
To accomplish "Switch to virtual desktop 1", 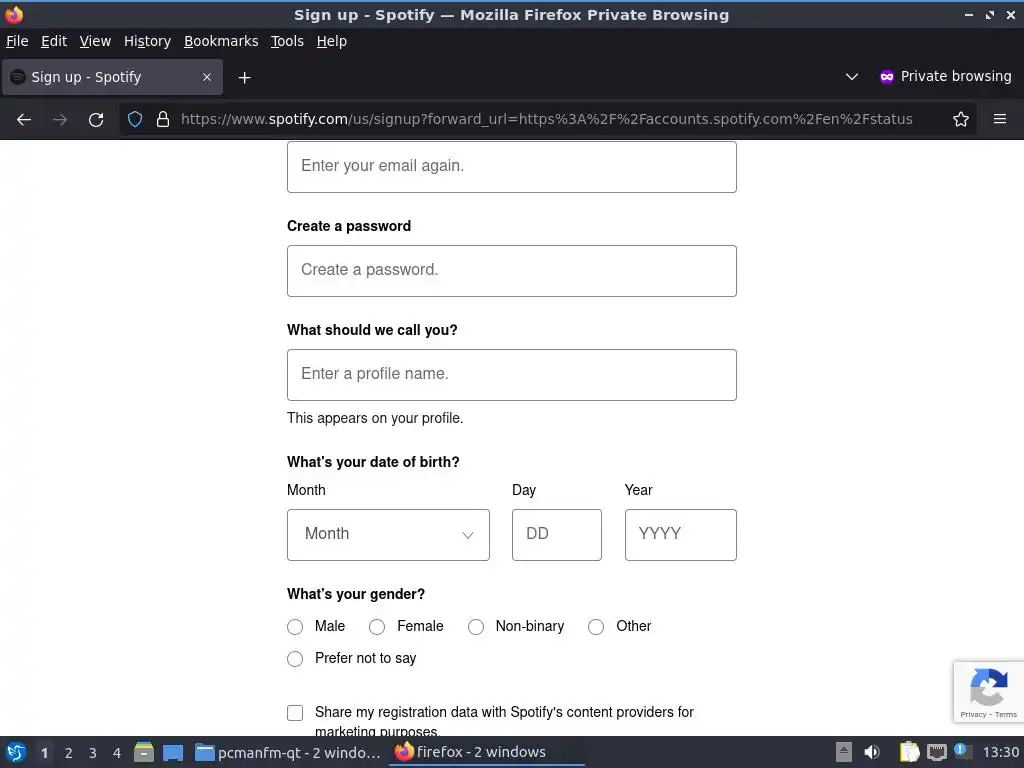I will 44,753.
